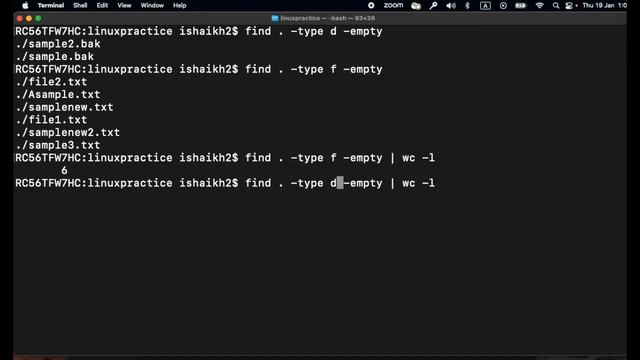Close the Terminal window
640x360 pixels.
pyautogui.click(x=19, y=18)
